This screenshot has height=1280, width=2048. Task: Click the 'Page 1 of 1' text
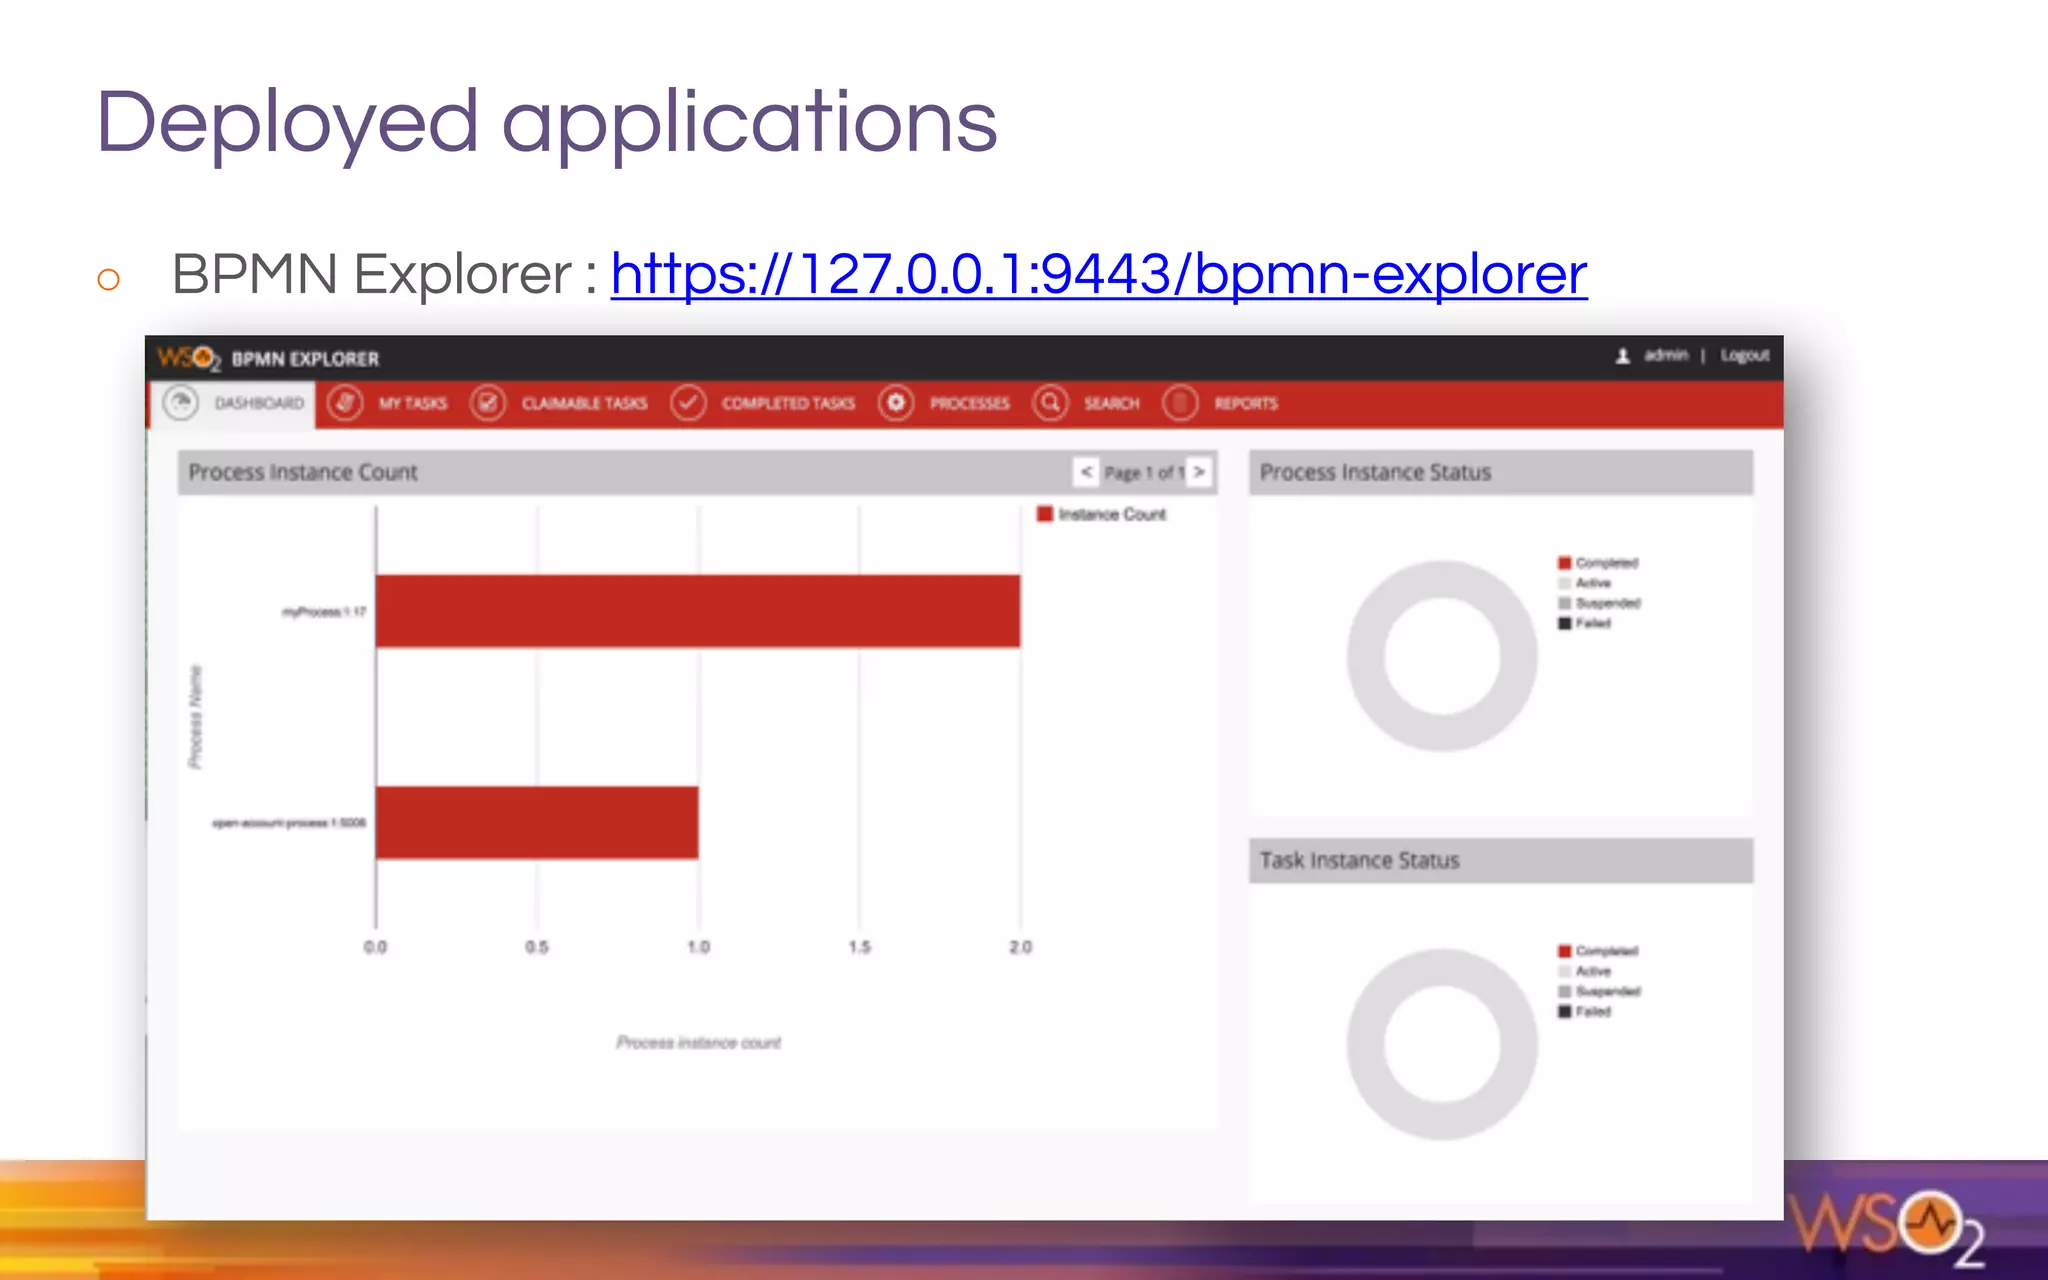pyautogui.click(x=1143, y=472)
